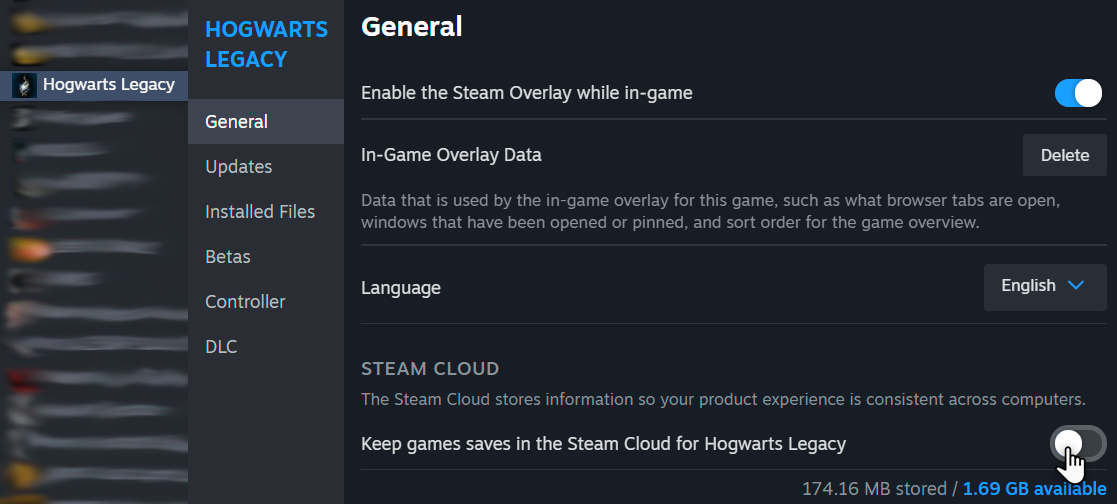Image resolution: width=1117 pixels, height=504 pixels.
Task: Click the STEAM CLOUD section header
Action: pos(430,369)
